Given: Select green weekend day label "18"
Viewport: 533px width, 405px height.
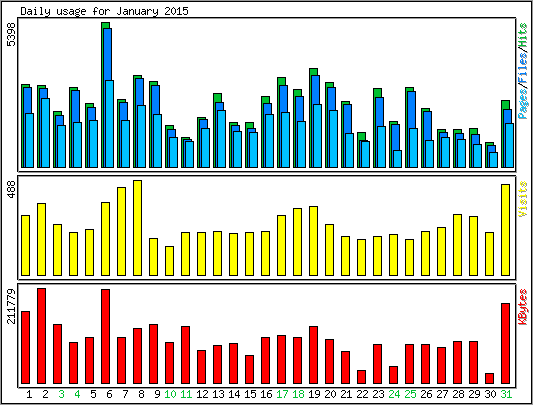Looking at the screenshot, I should point(298,394).
